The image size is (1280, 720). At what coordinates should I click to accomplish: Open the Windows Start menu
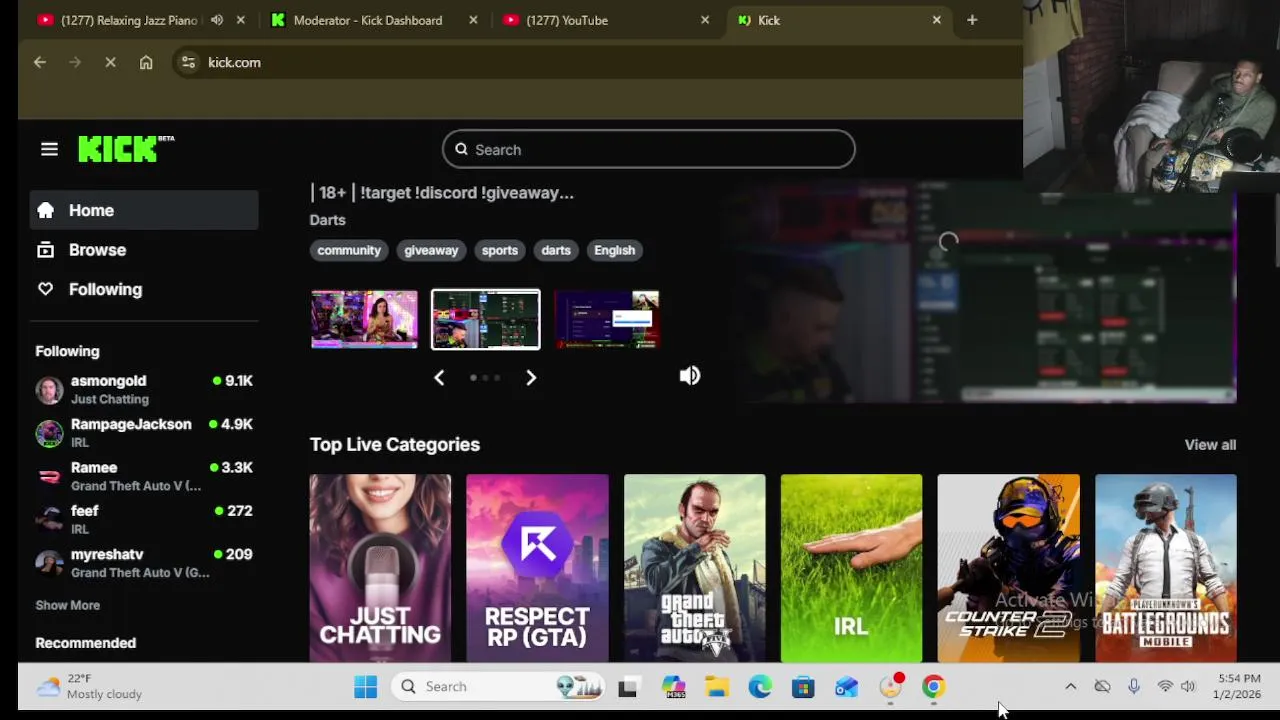pos(365,687)
